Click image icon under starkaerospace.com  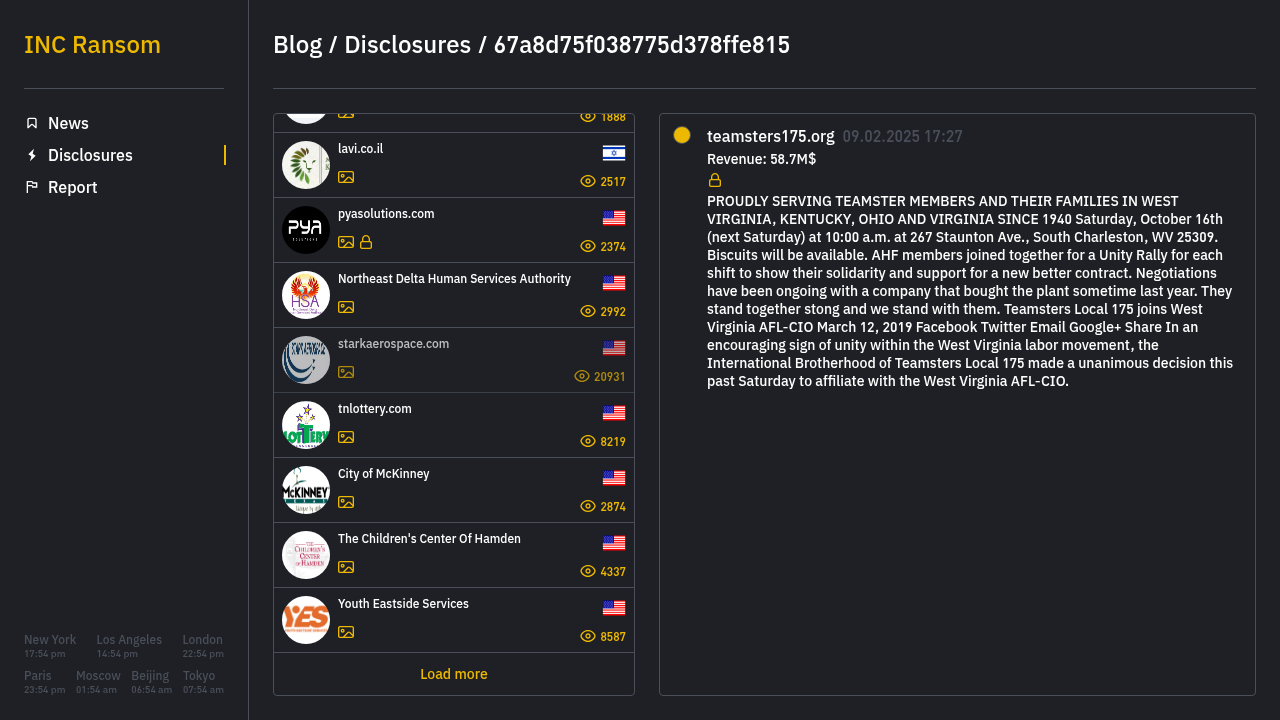point(346,372)
